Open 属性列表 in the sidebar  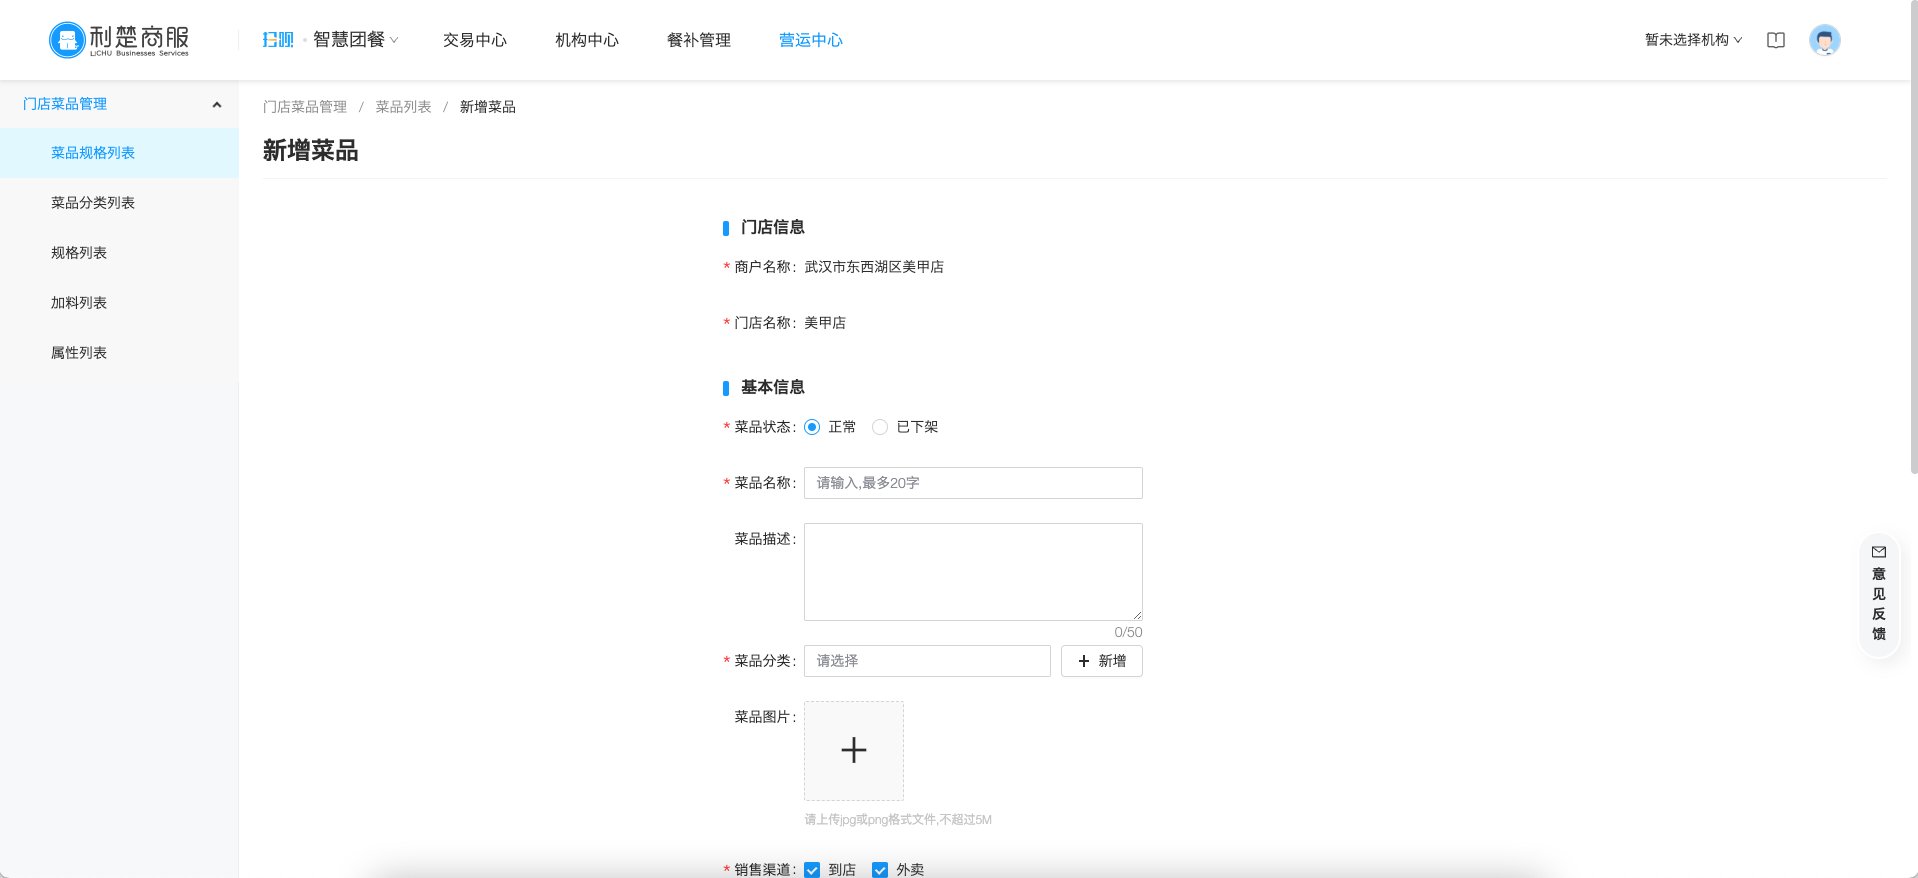pos(120,353)
